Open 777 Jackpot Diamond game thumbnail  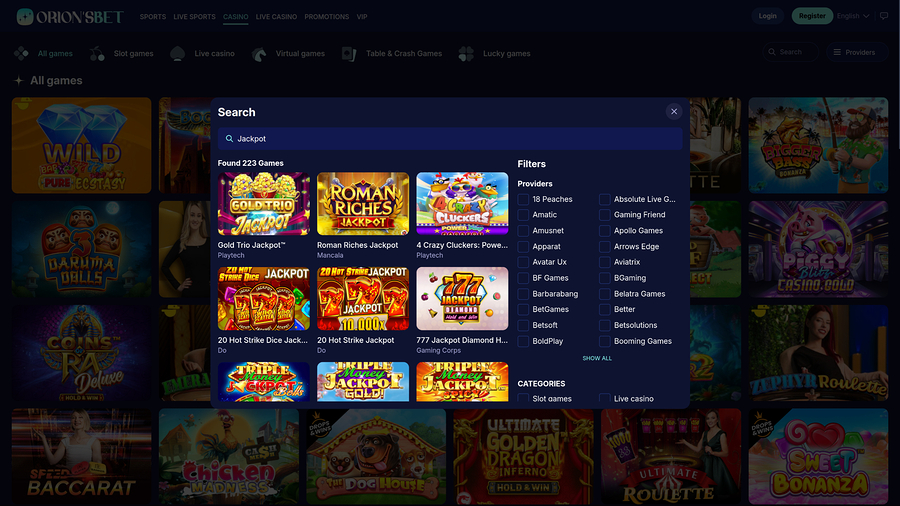pyautogui.click(x=462, y=298)
